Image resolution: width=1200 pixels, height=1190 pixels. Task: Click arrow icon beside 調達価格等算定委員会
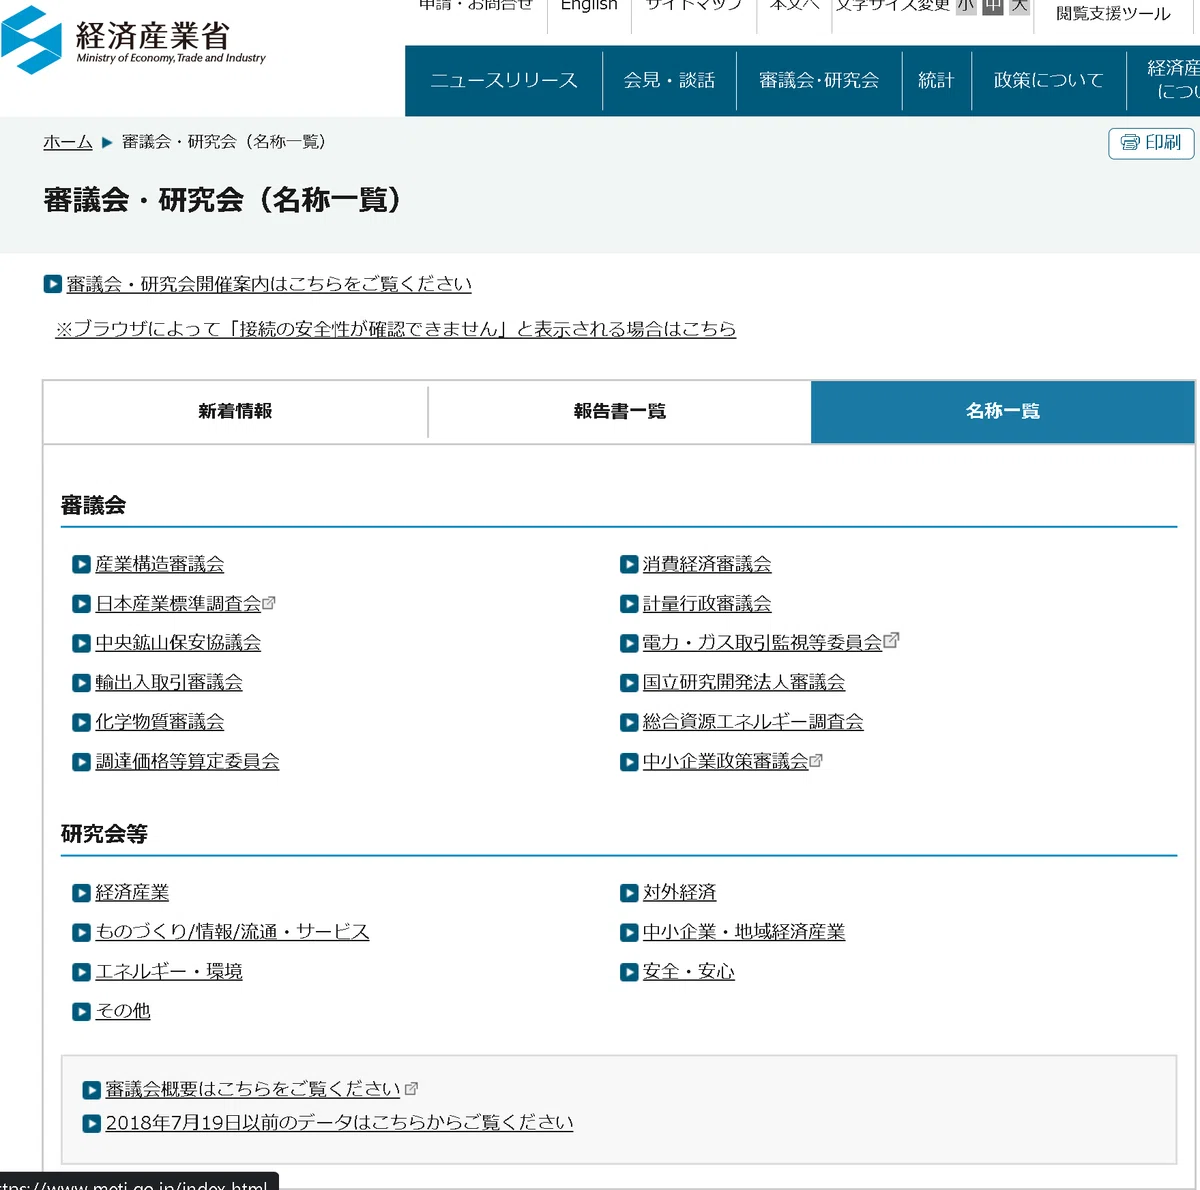(81, 762)
